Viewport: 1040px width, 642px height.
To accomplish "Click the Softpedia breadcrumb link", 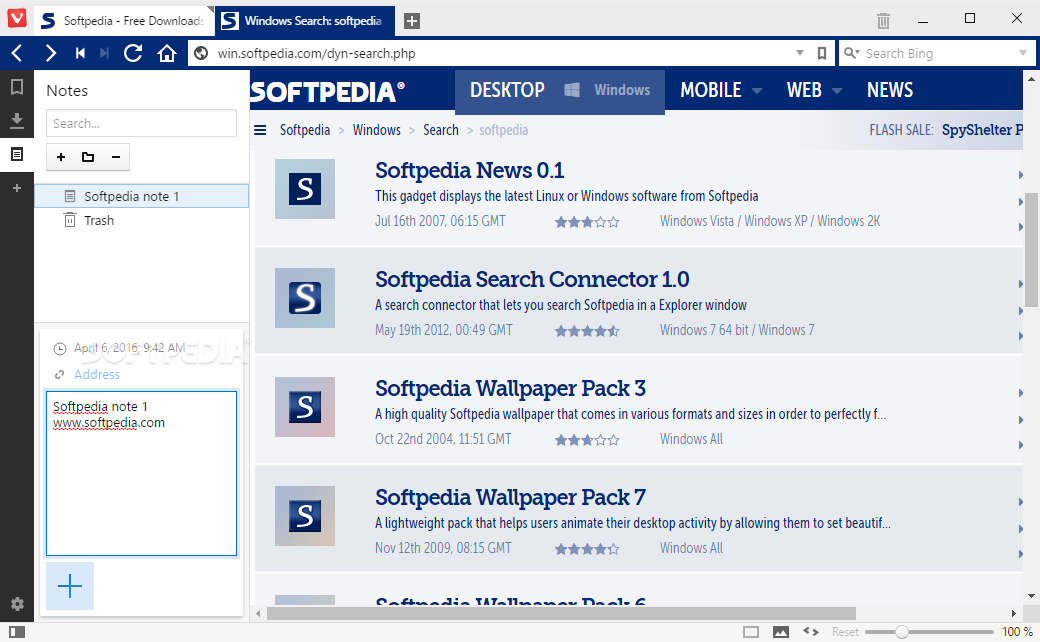I will [x=305, y=130].
